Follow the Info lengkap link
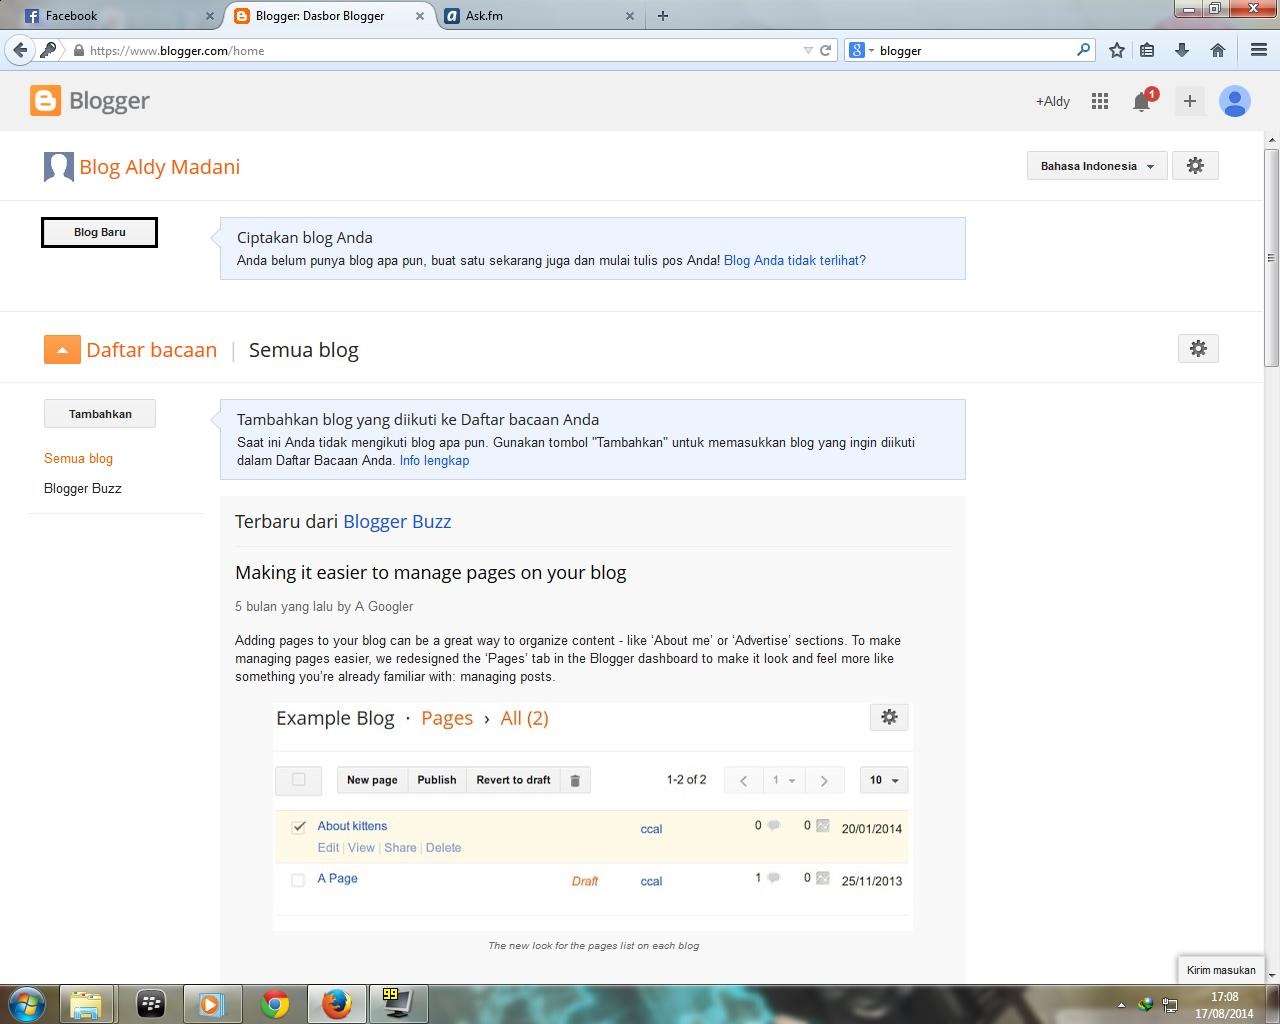The height and width of the screenshot is (1024, 1280). coord(434,460)
